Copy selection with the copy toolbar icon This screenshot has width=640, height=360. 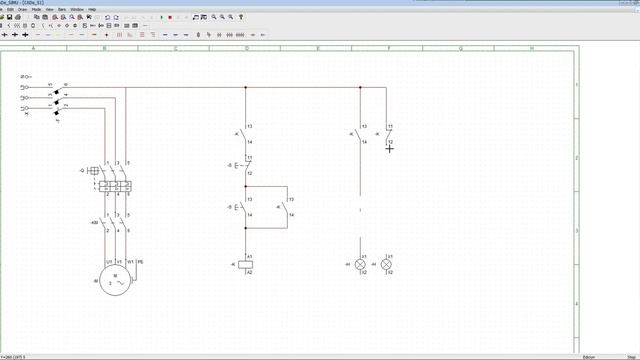37,17
